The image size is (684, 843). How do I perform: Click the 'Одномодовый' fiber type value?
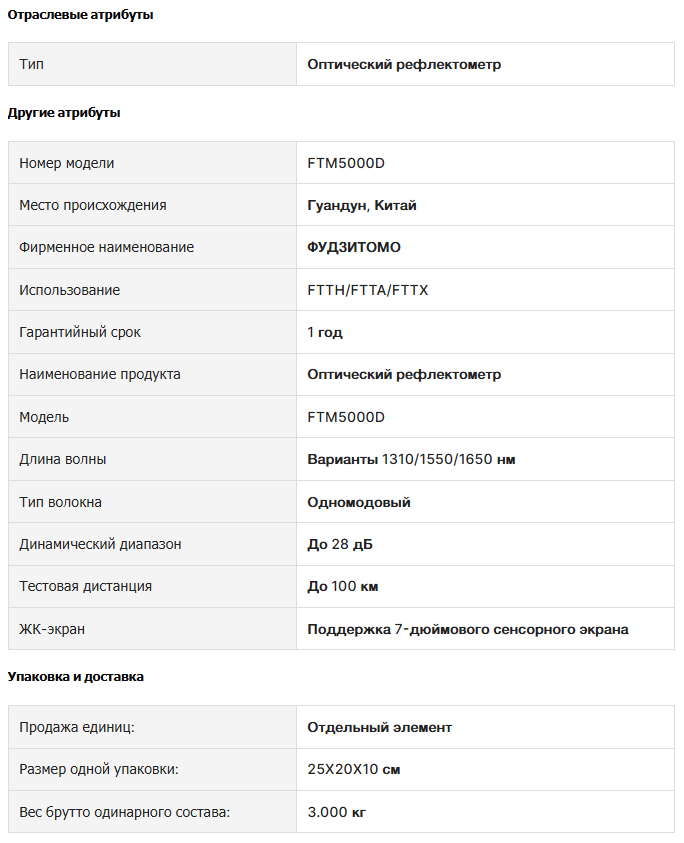359,502
